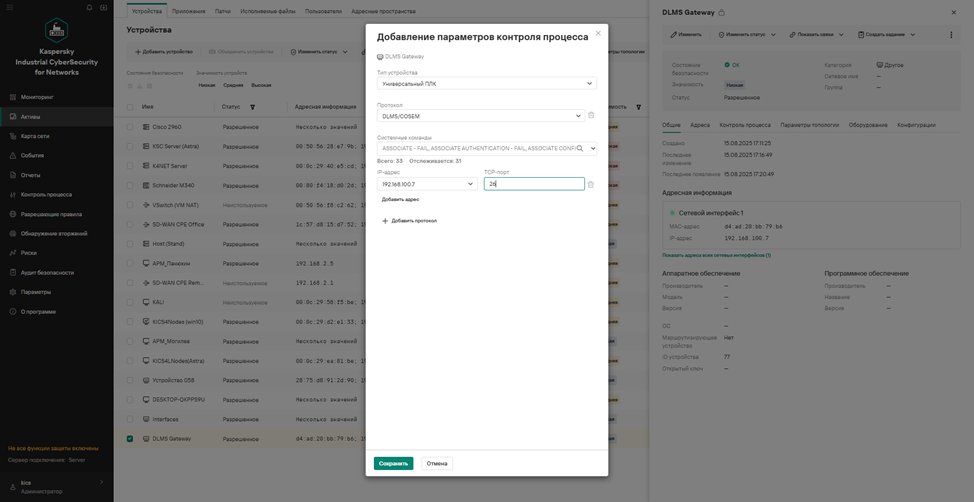Check the KALI row checkbox
The width and height of the screenshot is (974, 502).
coord(130,302)
